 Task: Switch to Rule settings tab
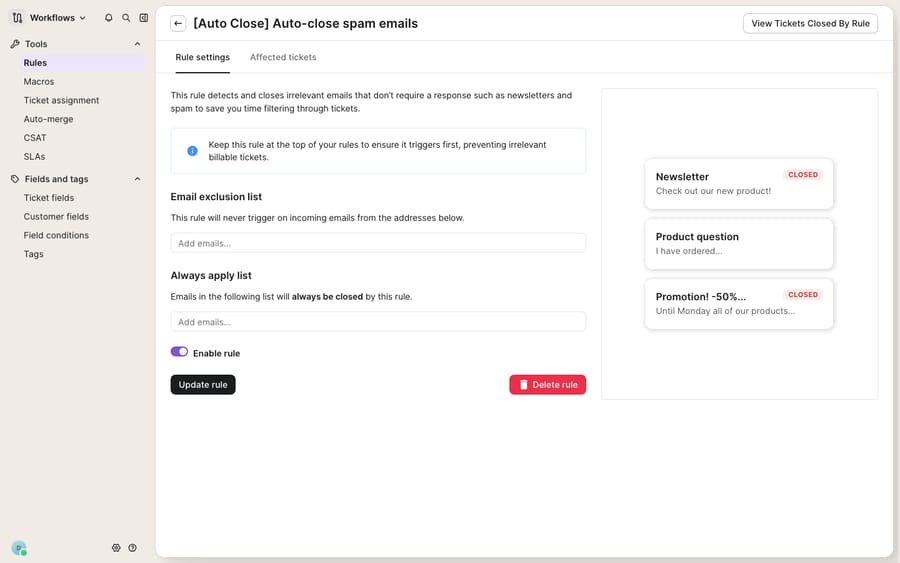coord(203,57)
